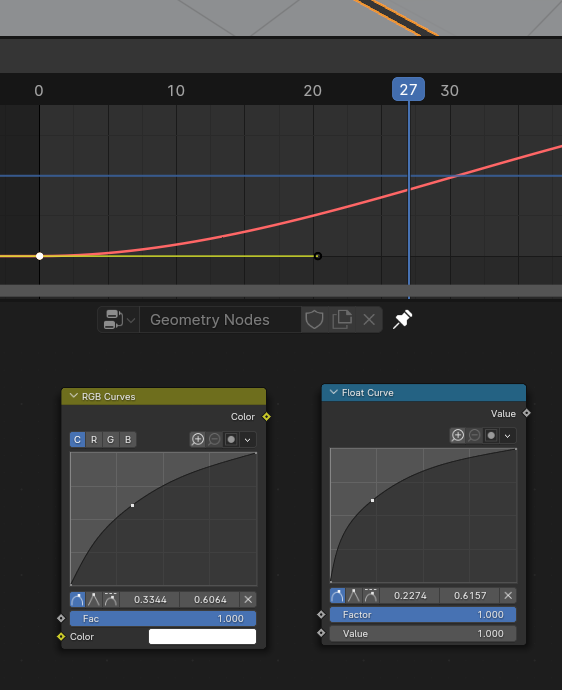
Task: Click frame number 0 on the ruler
Action: tap(39, 91)
